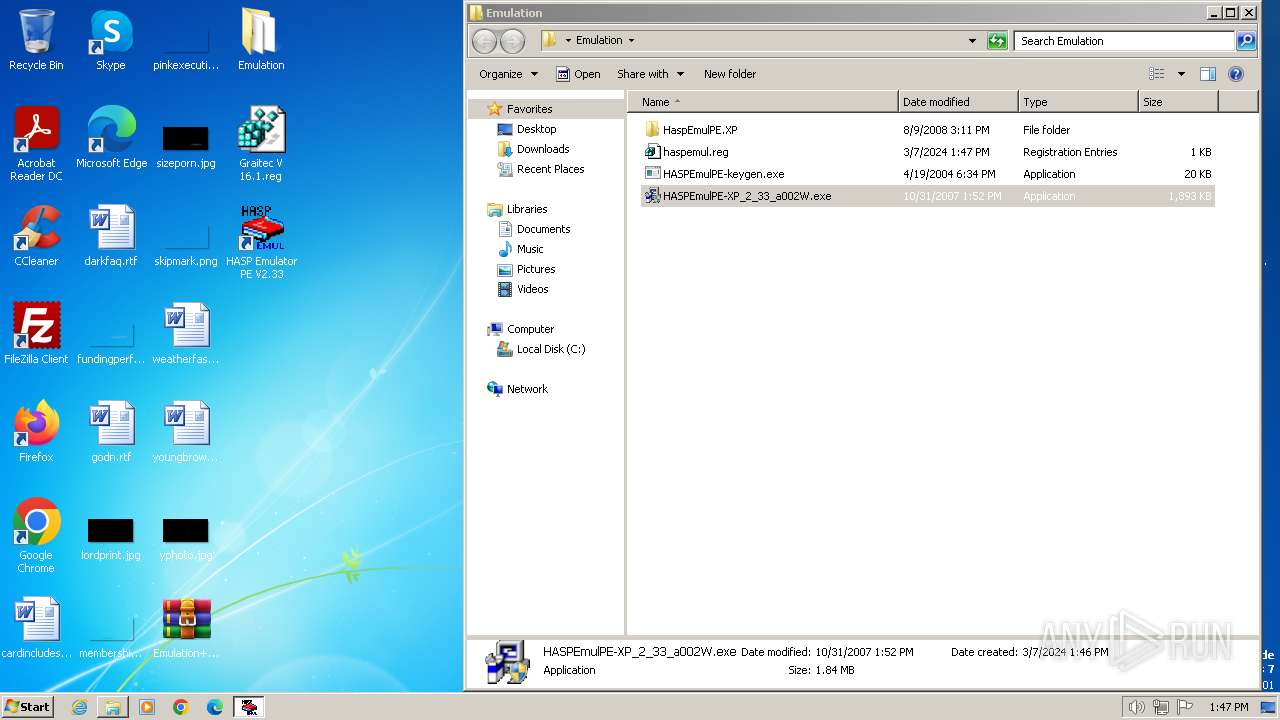The height and width of the screenshot is (720, 1280).
Task: Open Network in navigation pane
Action: (x=527, y=389)
